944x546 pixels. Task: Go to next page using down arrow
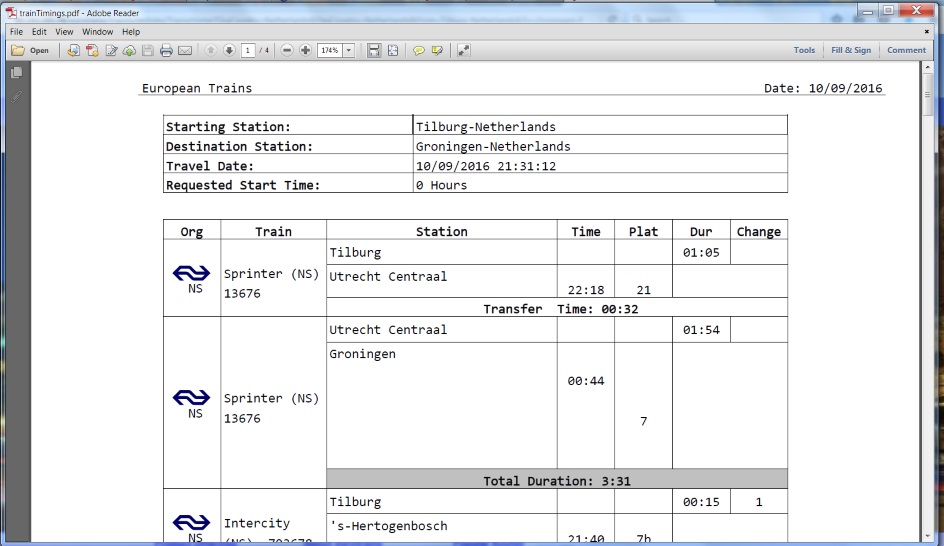tap(229, 51)
